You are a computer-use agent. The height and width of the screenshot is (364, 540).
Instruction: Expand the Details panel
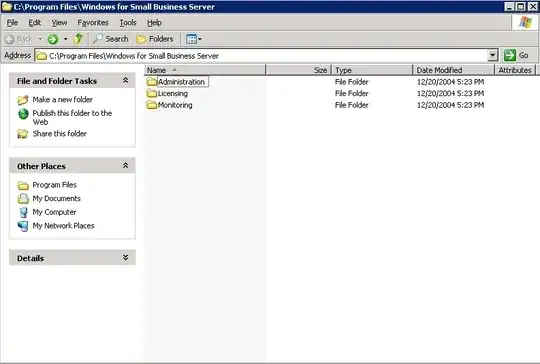coord(125,258)
